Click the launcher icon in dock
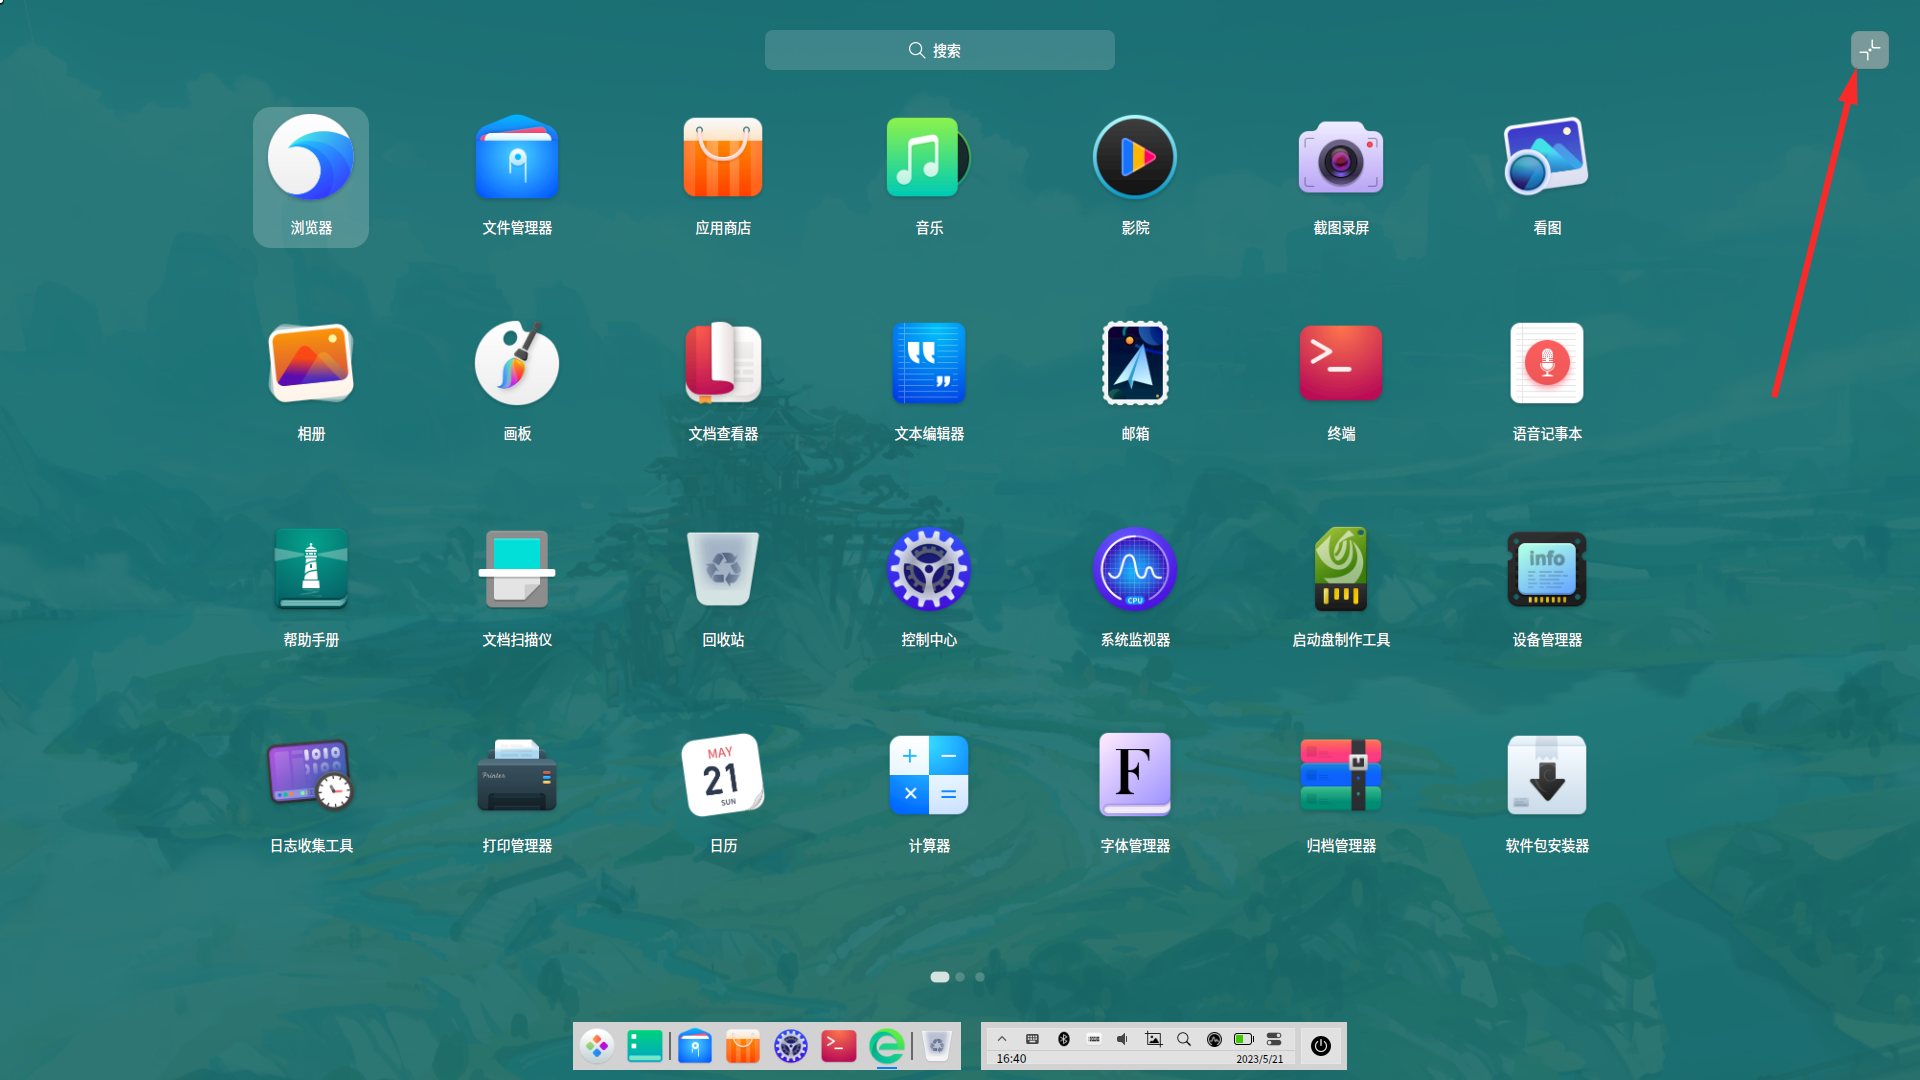Image resolution: width=1920 pixels, height=1080 pixels. [597, 1046]
